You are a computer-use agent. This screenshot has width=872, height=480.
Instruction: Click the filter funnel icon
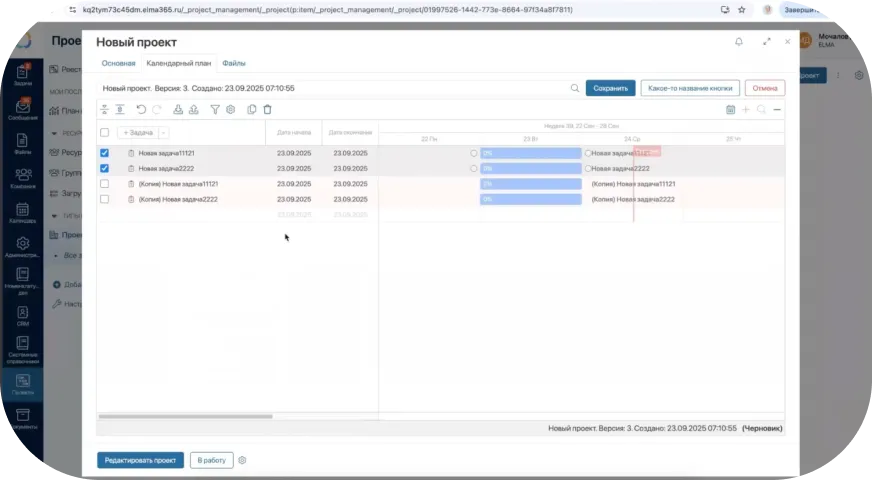[215, 110]
